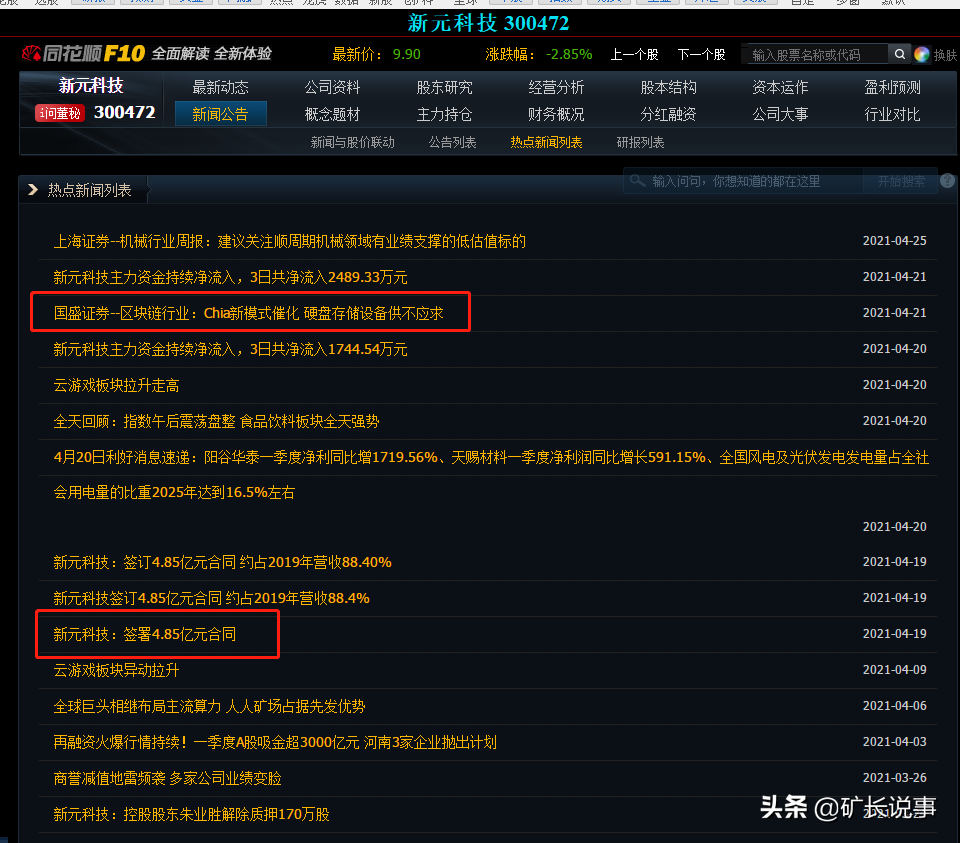This screenshot has width=960, height=843.
Task: Click the date 2021-03-26
Action: [894, 777]
